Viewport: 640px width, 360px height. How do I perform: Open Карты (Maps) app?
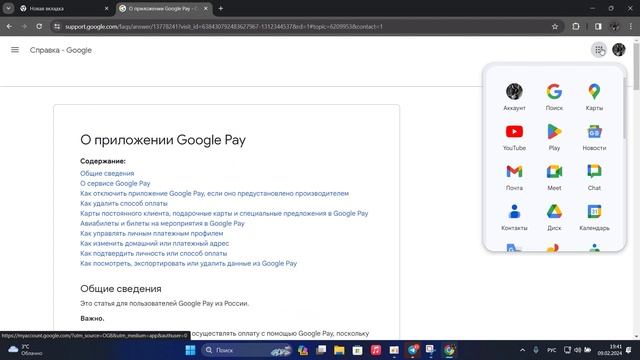pyautogui.click(x=594, y=97)
